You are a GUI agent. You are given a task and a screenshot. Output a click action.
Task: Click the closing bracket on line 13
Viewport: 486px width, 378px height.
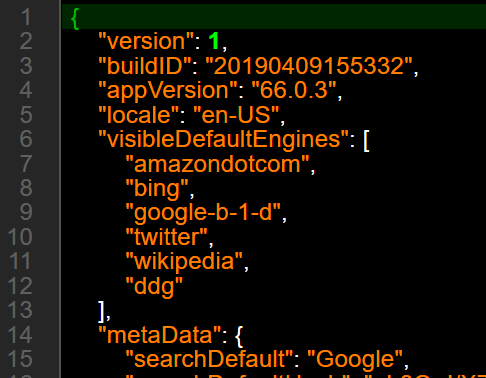(x=101, y=312)
